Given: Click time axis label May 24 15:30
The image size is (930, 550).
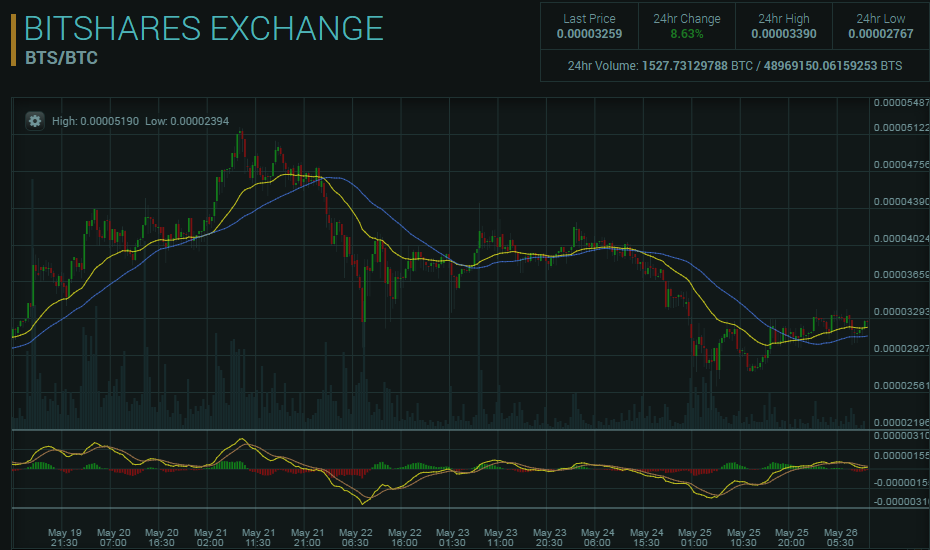Looking at the screenshot, I should tap(646, 538).
